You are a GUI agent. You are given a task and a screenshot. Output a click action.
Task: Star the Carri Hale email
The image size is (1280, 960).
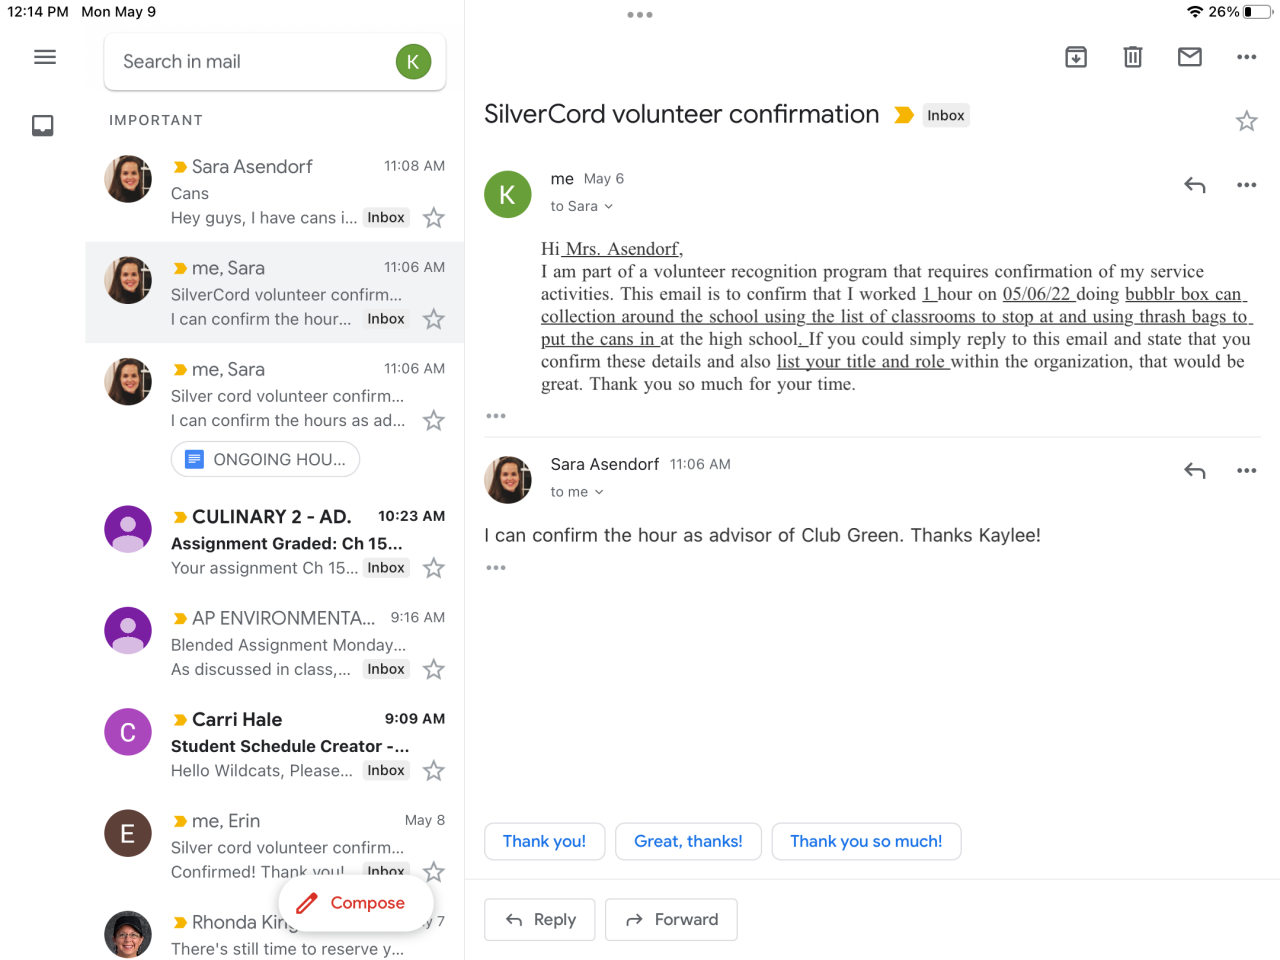coord(434,771)
